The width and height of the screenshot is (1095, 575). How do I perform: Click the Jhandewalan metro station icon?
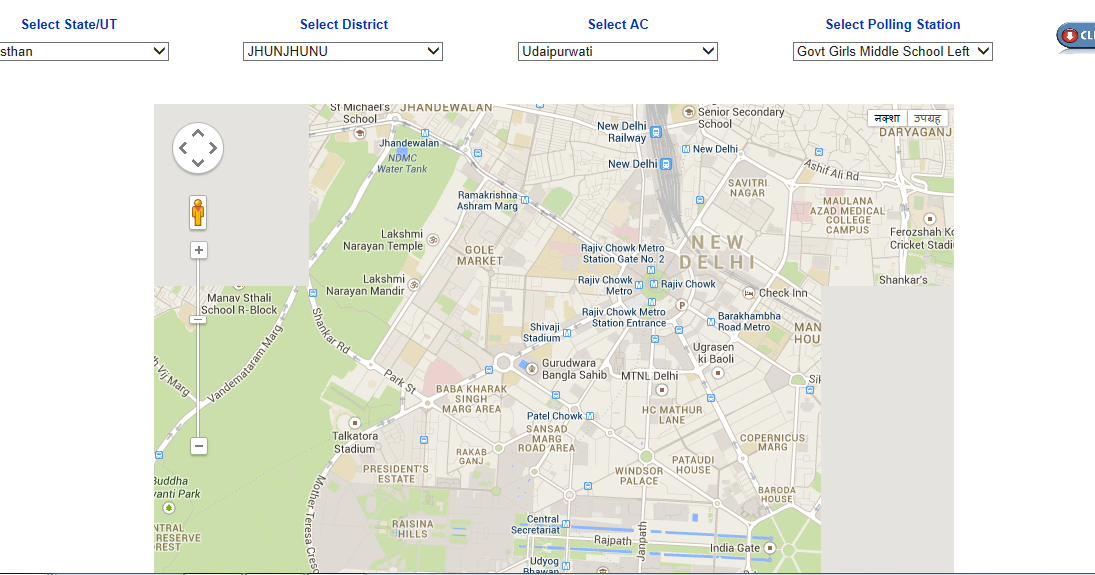coord(425,133)
